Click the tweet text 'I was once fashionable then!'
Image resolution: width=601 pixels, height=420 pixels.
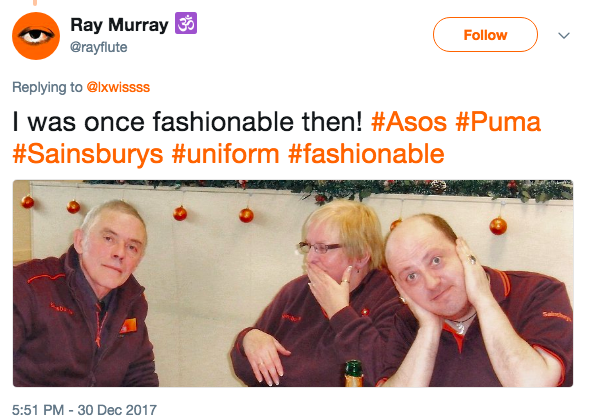coord(187,122)
